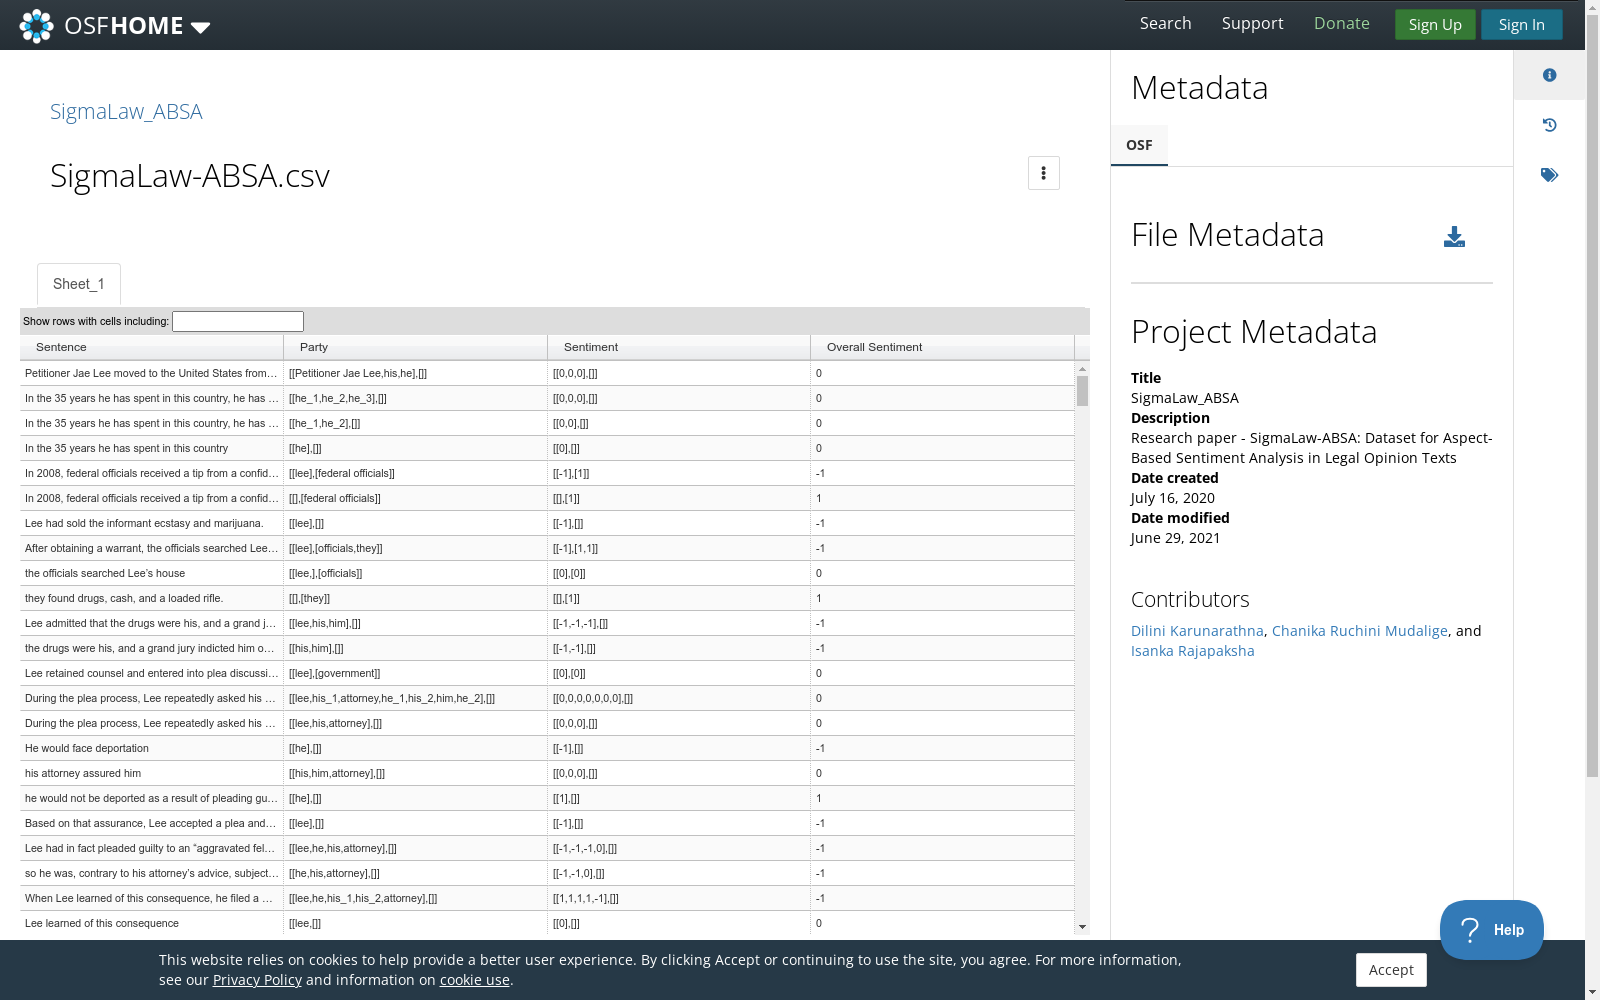1600x1000 pixels.
Task: Click the Donate link
Action: click(1341, 24)
